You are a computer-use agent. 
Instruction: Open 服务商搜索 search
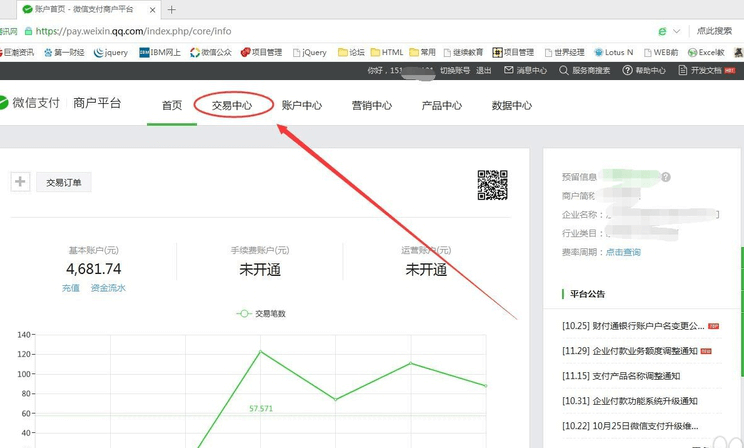585,70
